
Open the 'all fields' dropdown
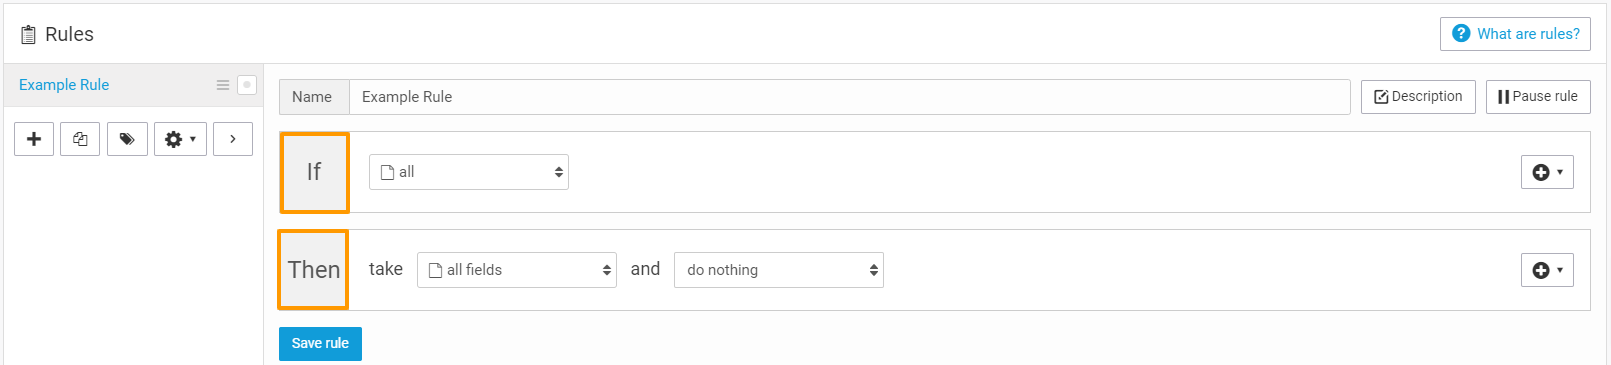point(517,270)
